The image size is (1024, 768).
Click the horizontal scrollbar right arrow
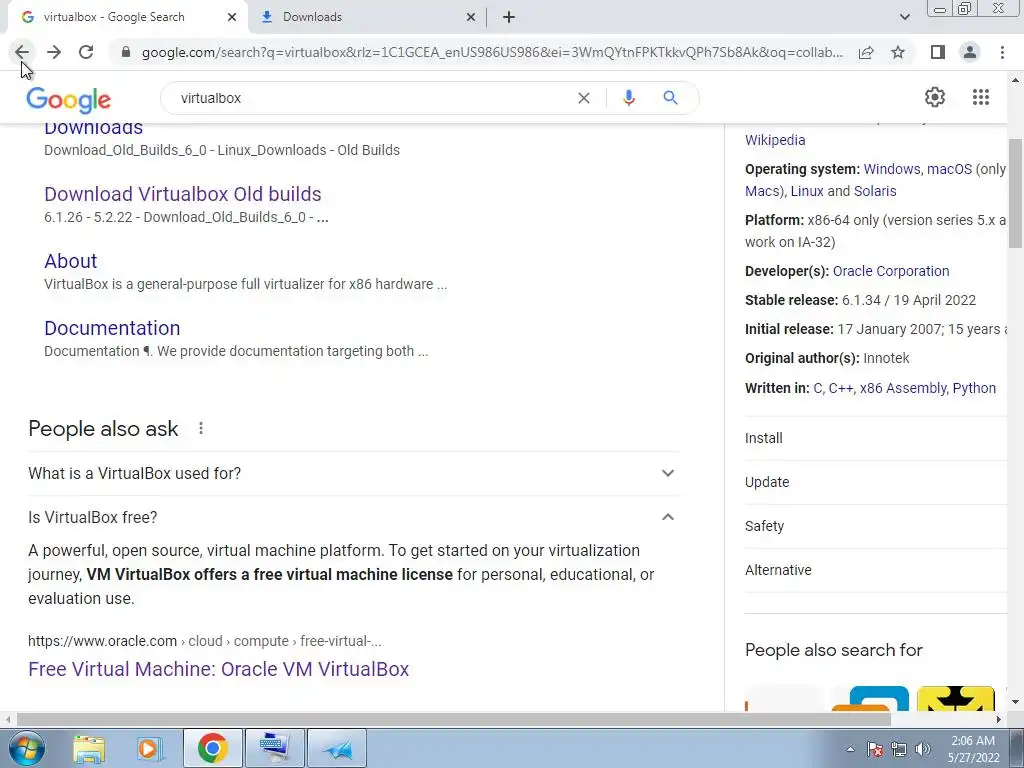(999, 719)
